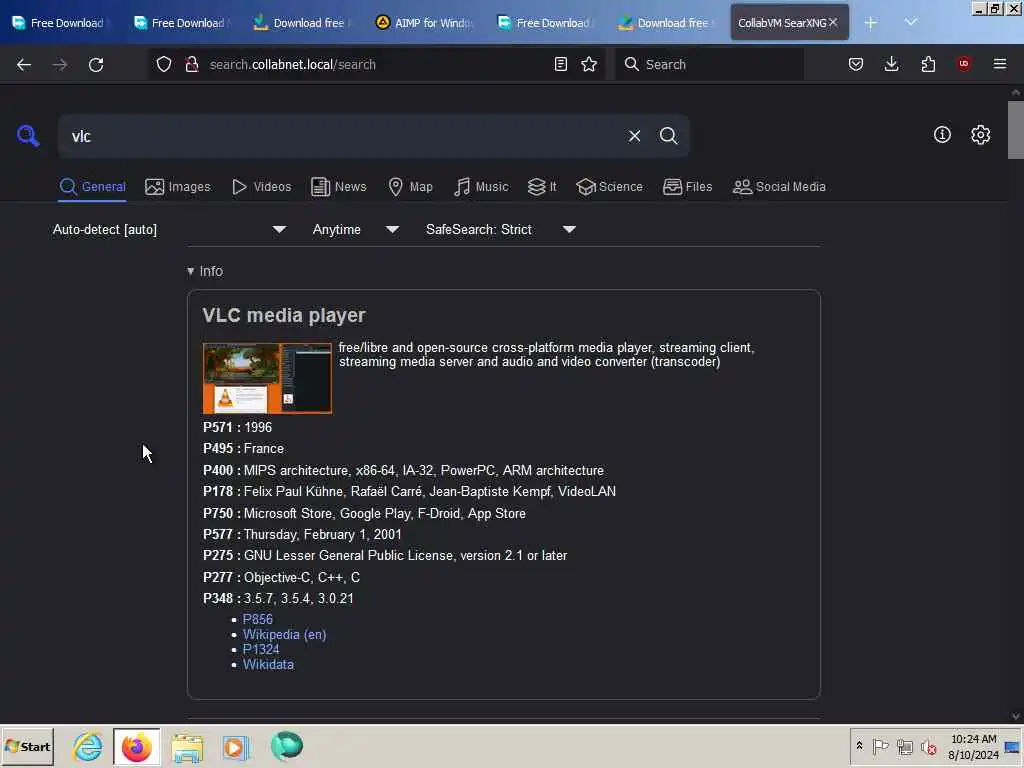This screenshot has height=768, width=1024.
Task: Click the muted volume tray icon
Action: pyautogui.click(x=928, y=746)
